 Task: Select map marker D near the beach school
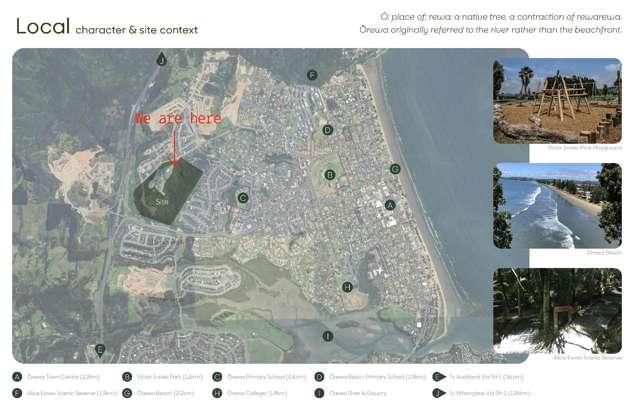point(327,130)
